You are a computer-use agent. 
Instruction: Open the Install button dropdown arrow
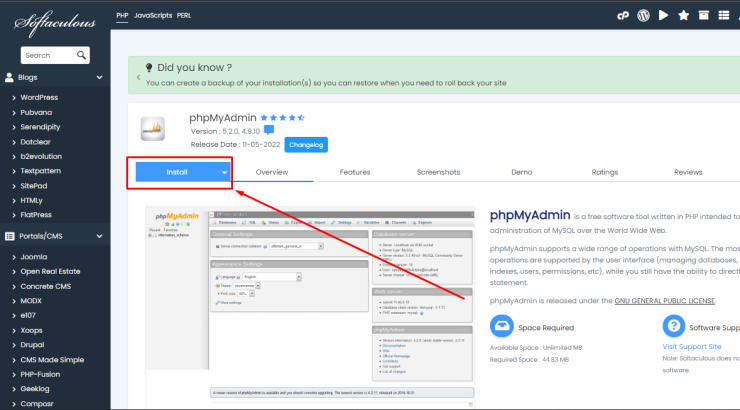(224, 172)
